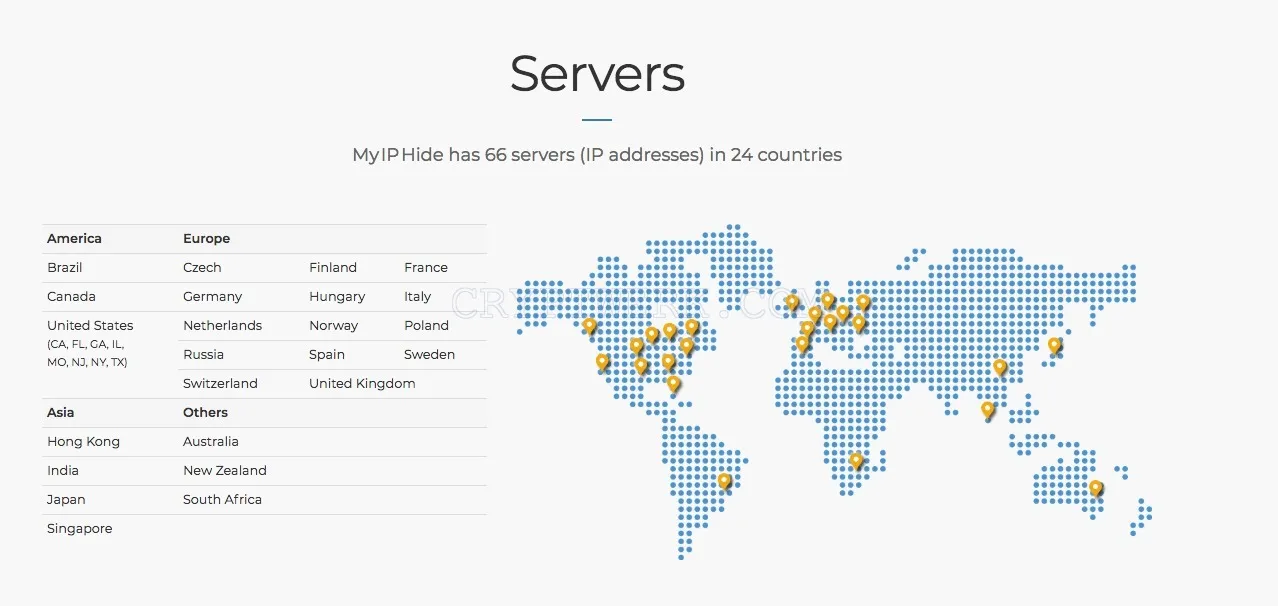Select Finland in the Europe list
Viewport: 1278px width, 606px height.
point(333,268)
